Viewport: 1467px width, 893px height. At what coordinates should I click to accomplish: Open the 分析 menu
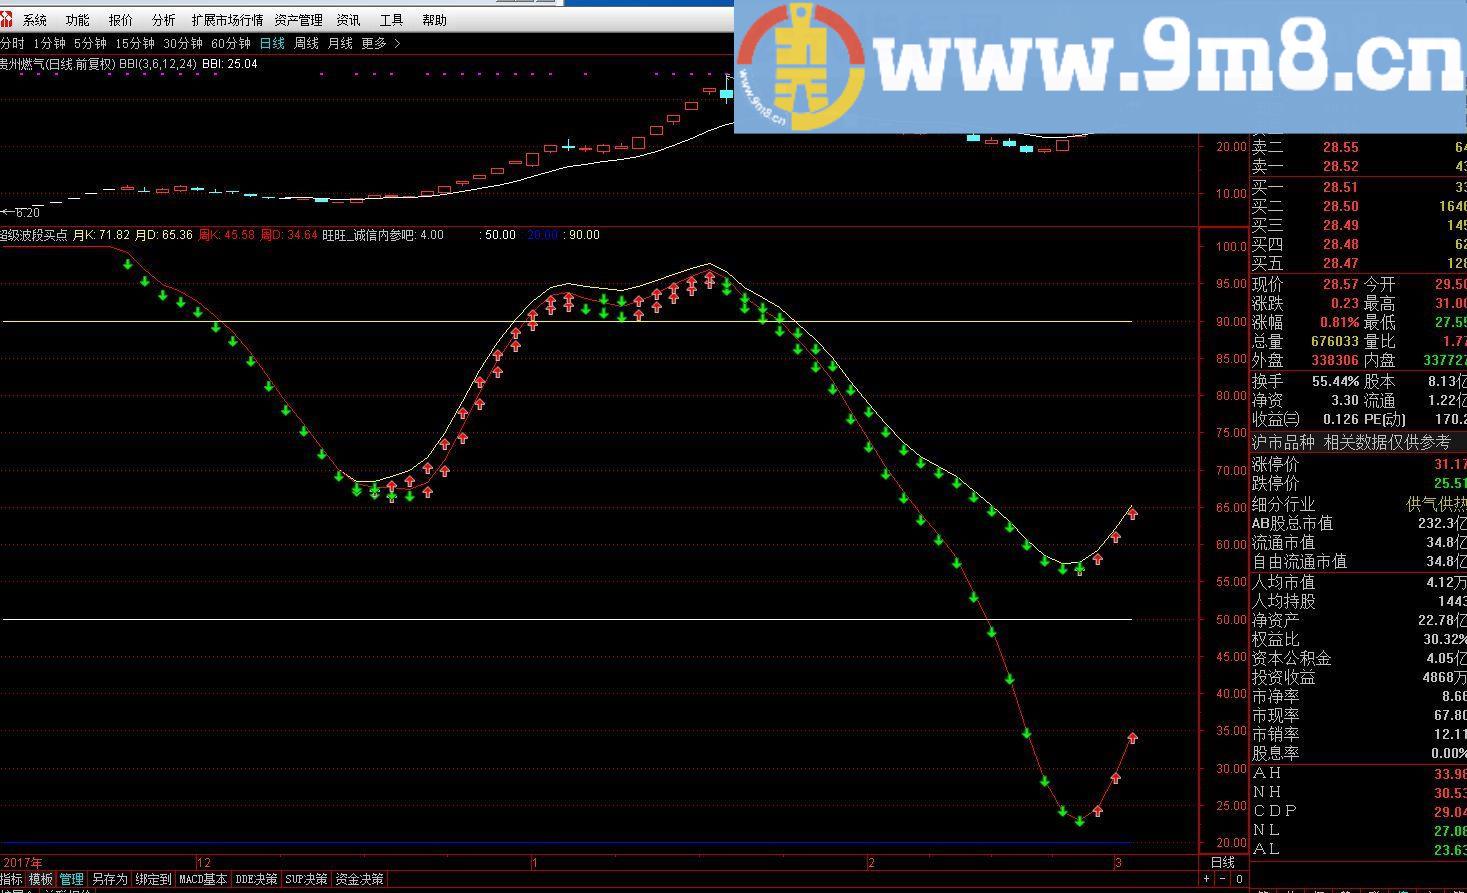click(x=163, y=20)
